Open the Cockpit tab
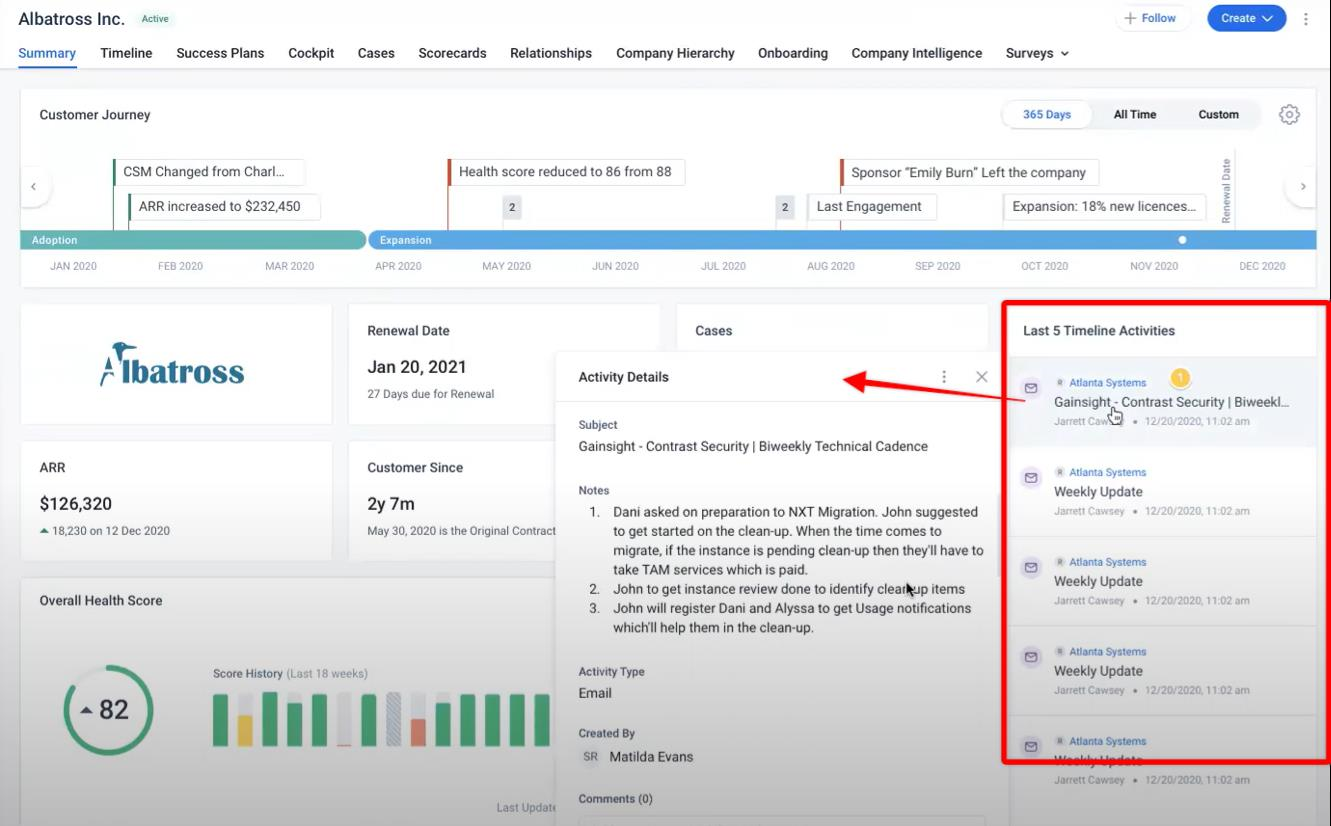Viewport: 1331px width, 826px height. coord(311,53)
